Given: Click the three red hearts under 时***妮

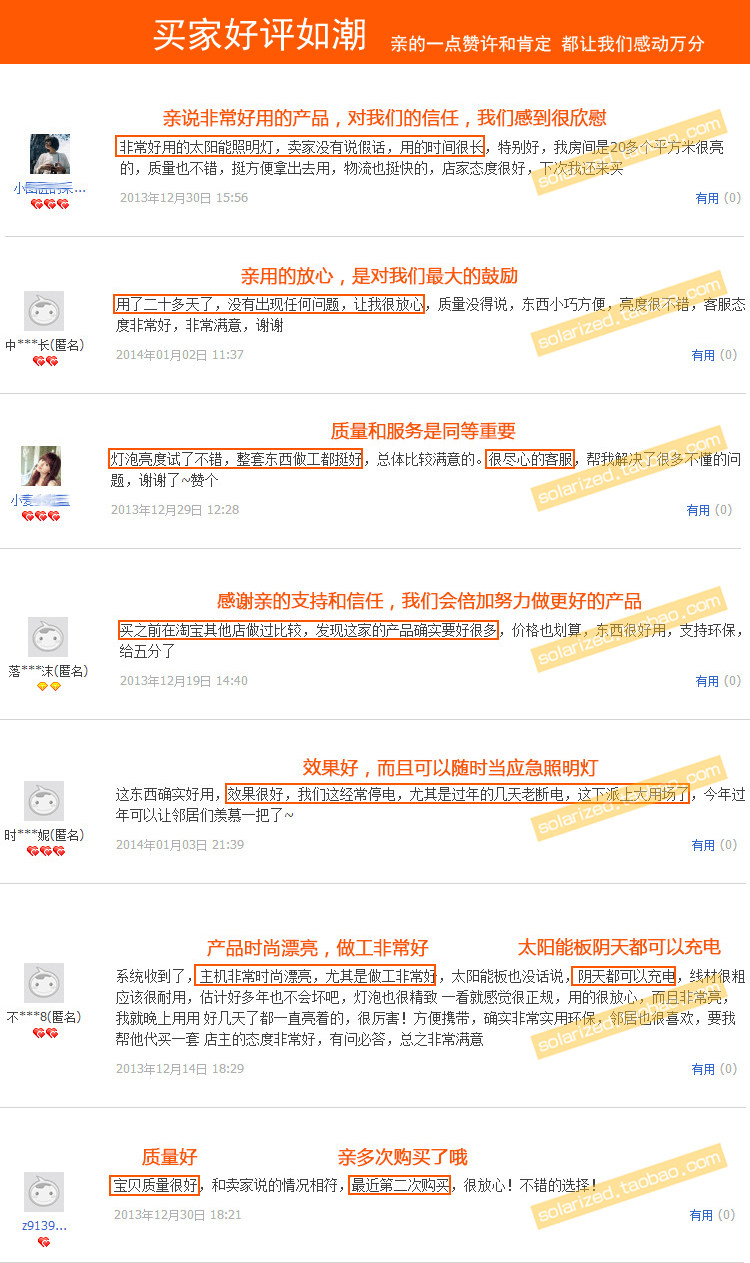Looking at the screenshot, I should click(x=46, y=851).
